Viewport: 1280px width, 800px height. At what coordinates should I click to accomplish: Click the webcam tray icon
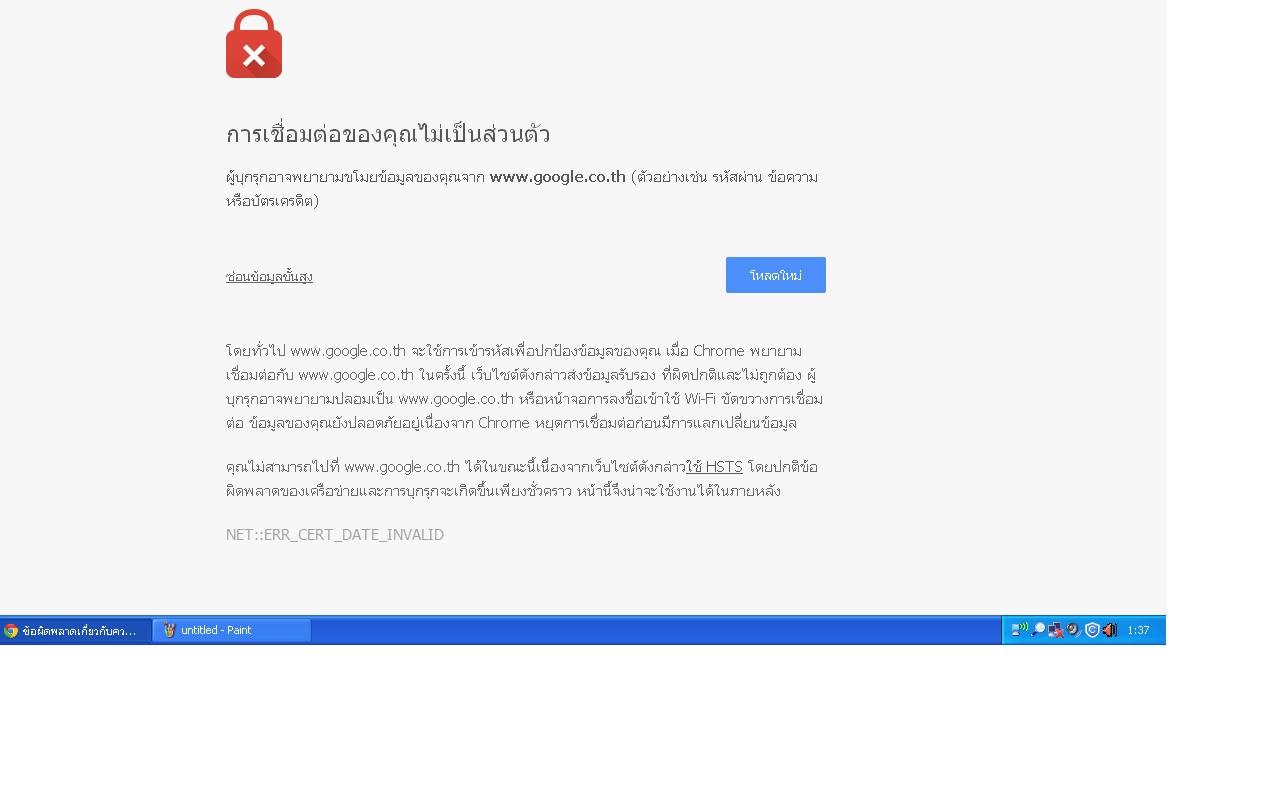1074,630
